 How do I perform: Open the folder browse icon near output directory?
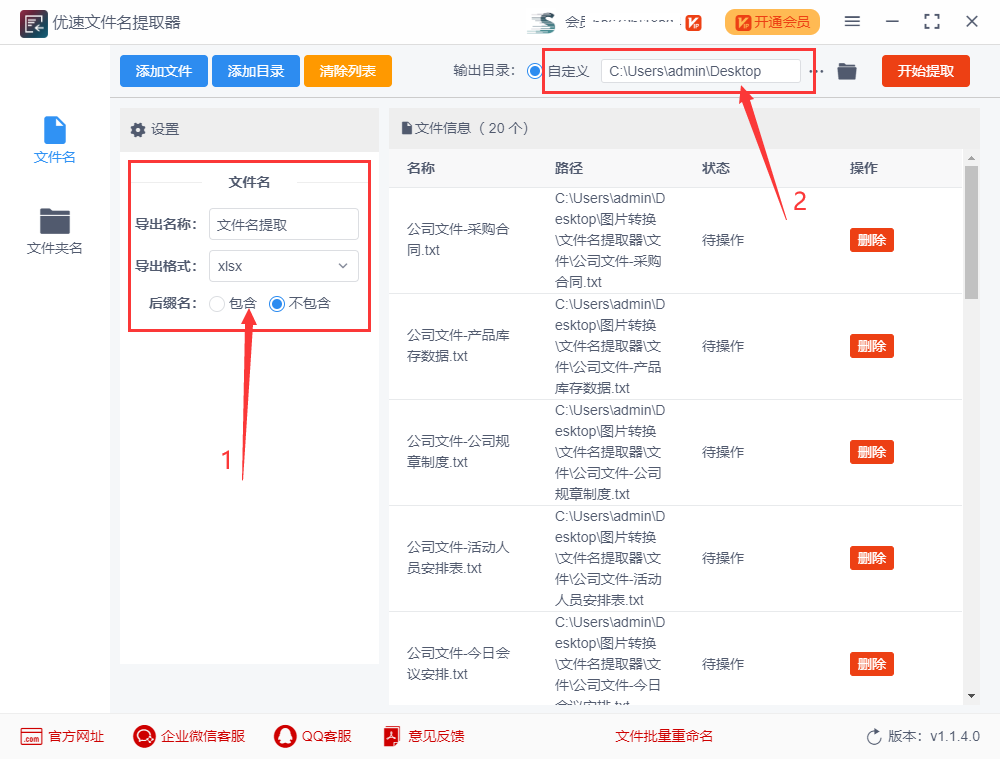[847, 71]
